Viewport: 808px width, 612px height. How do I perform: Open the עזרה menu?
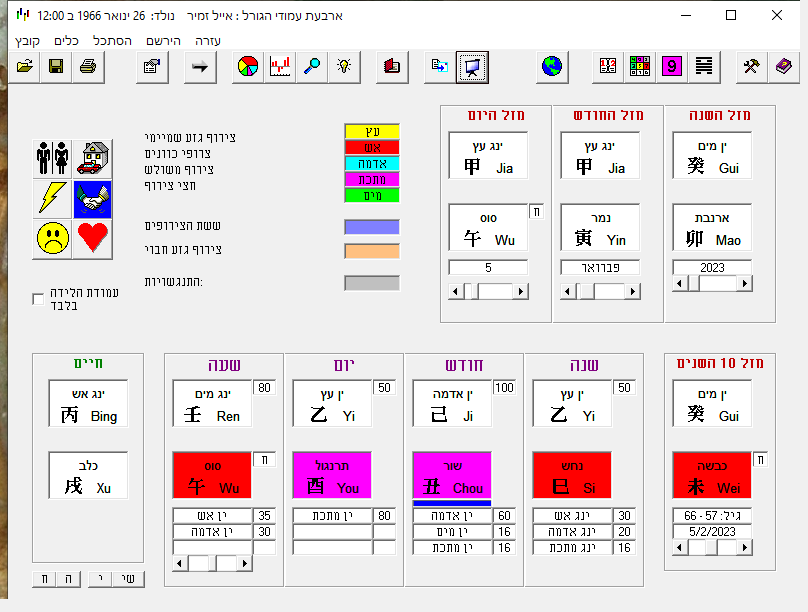point(205,41)
